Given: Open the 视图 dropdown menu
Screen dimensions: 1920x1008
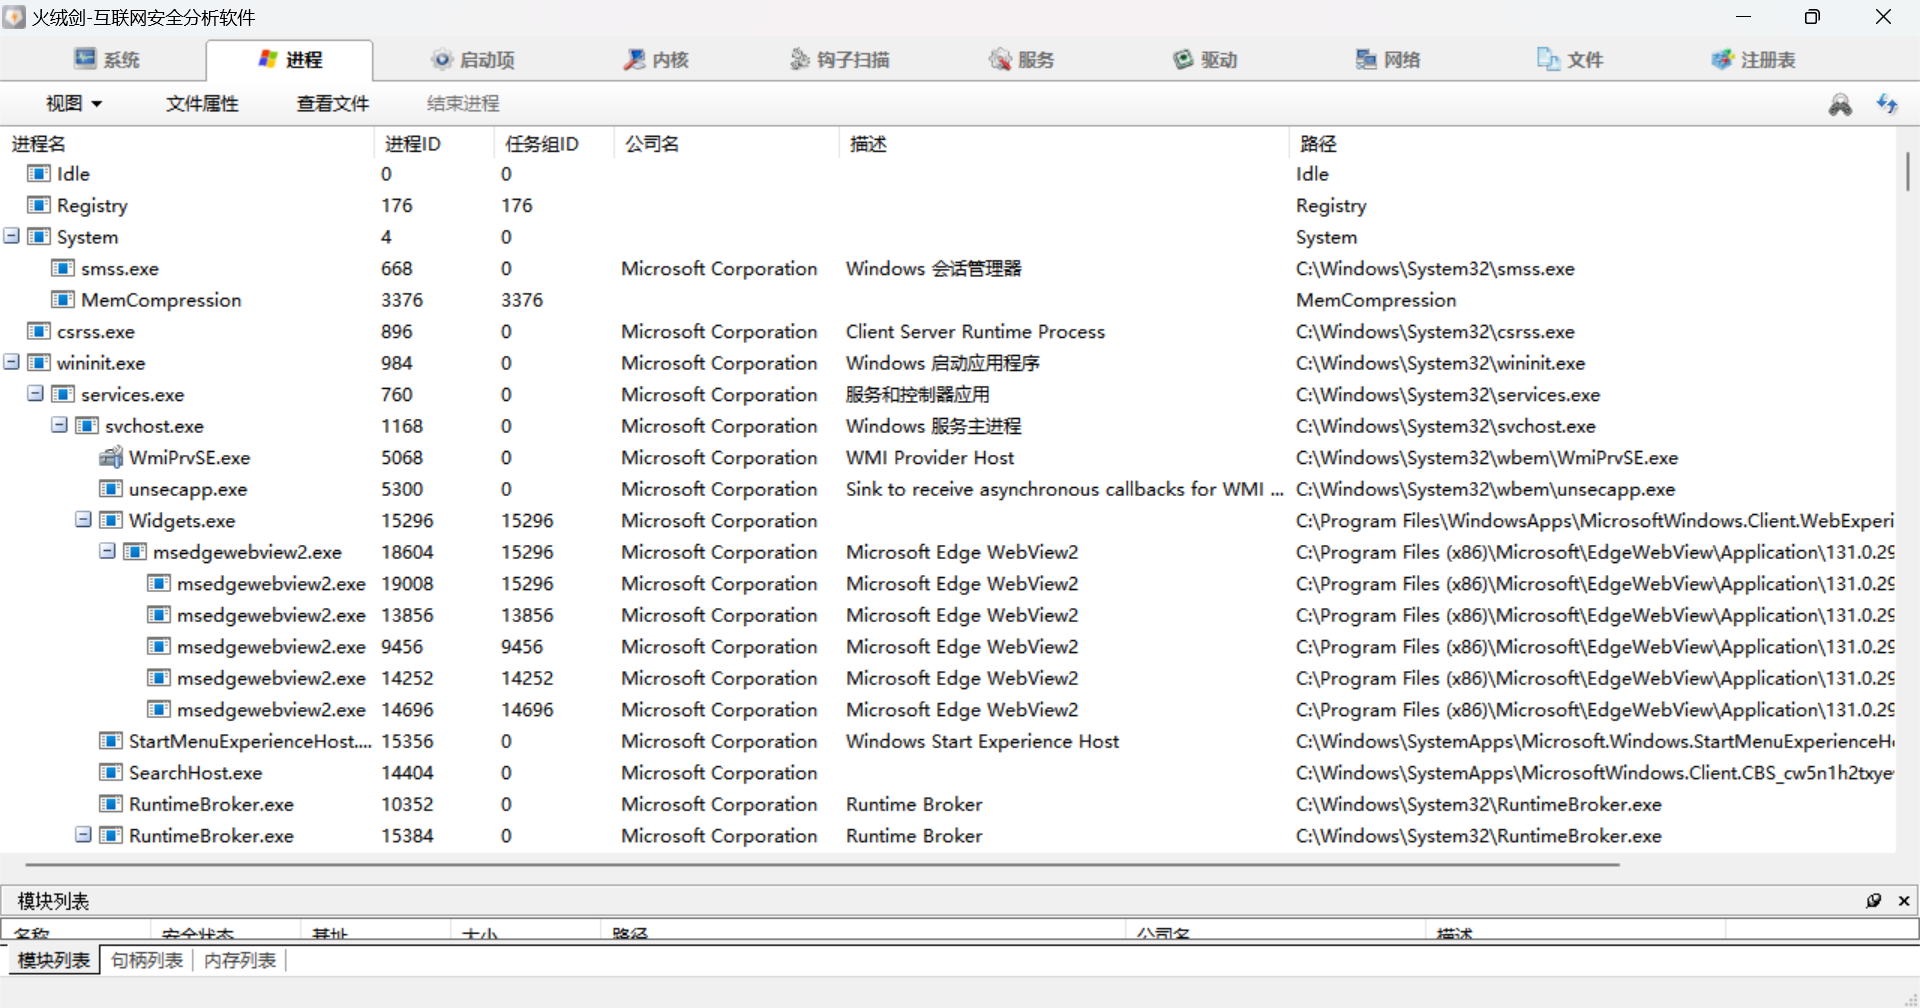Looking at the screenshot, I should click(x=74, y=103).
